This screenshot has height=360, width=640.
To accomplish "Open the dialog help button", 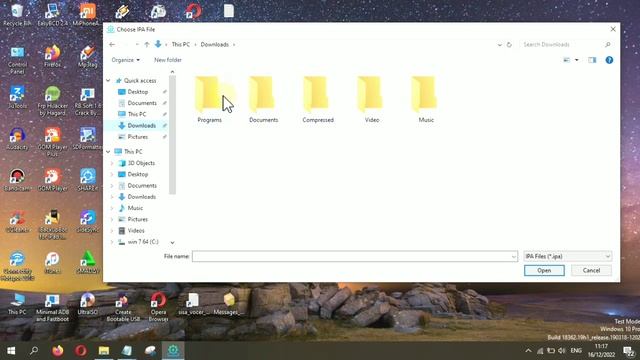I will 609,60.
